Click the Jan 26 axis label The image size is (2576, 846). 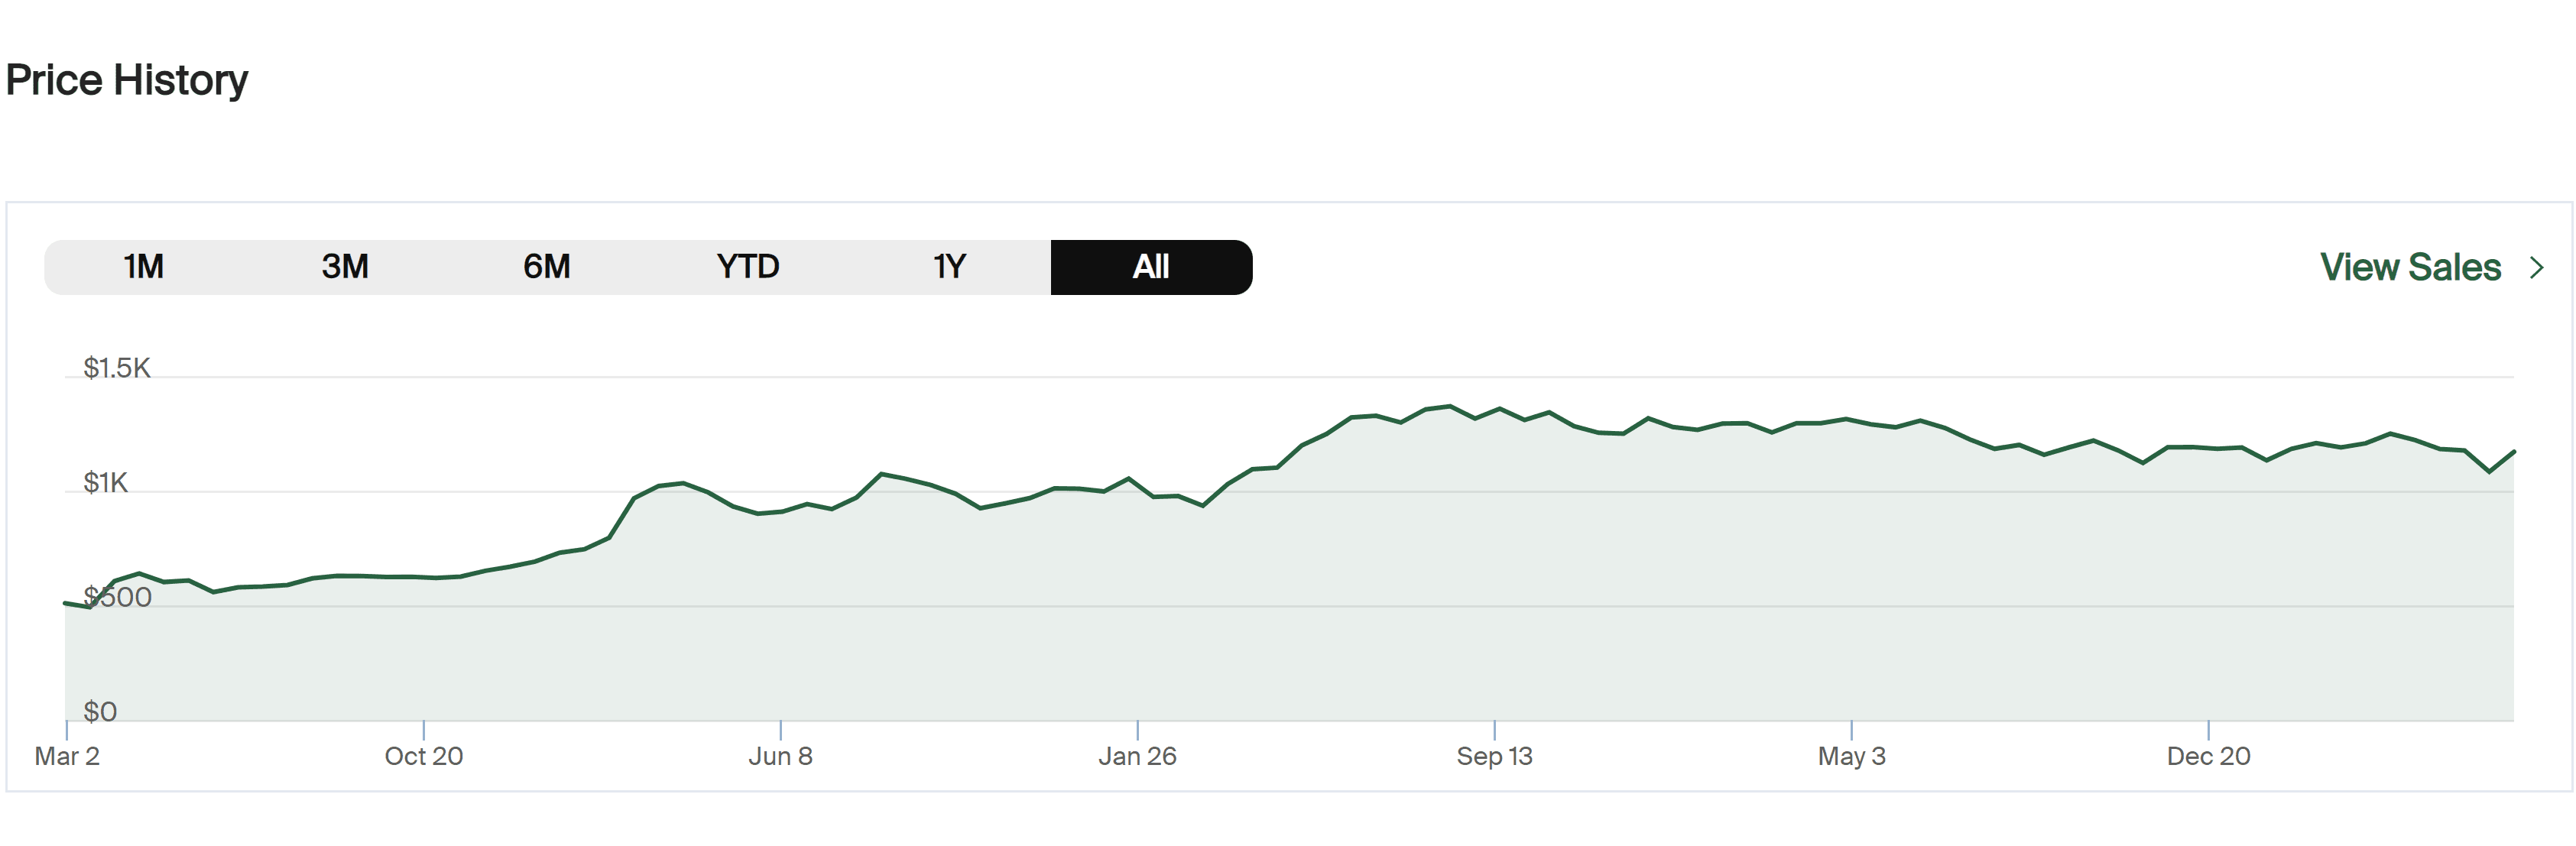click(1137, 756)
